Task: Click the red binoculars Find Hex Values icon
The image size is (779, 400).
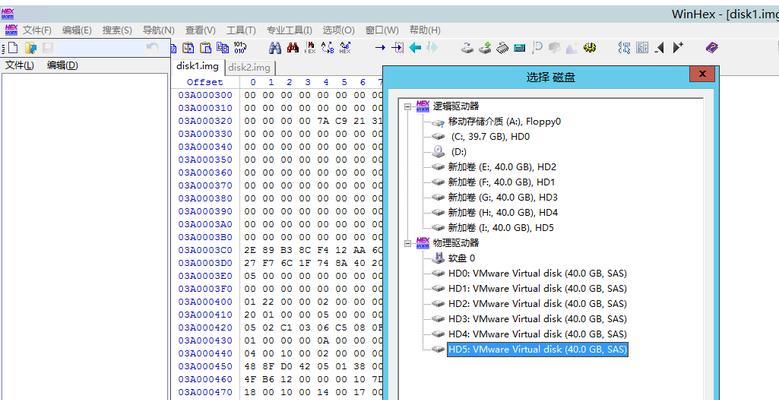Action: tap(293, 48)
